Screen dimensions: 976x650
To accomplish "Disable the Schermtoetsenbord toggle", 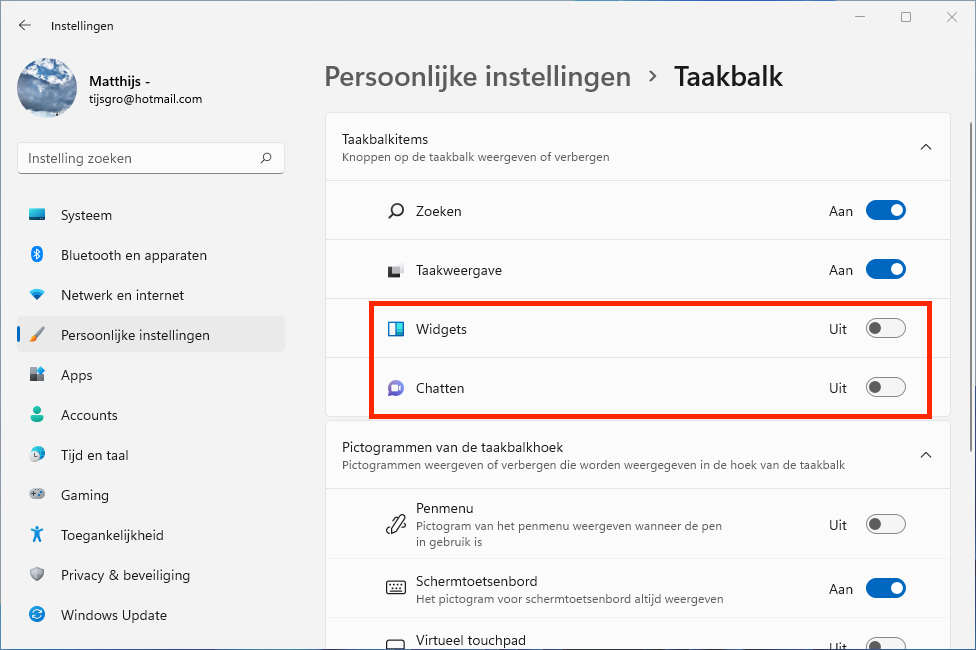I will (x=885, y=589).
